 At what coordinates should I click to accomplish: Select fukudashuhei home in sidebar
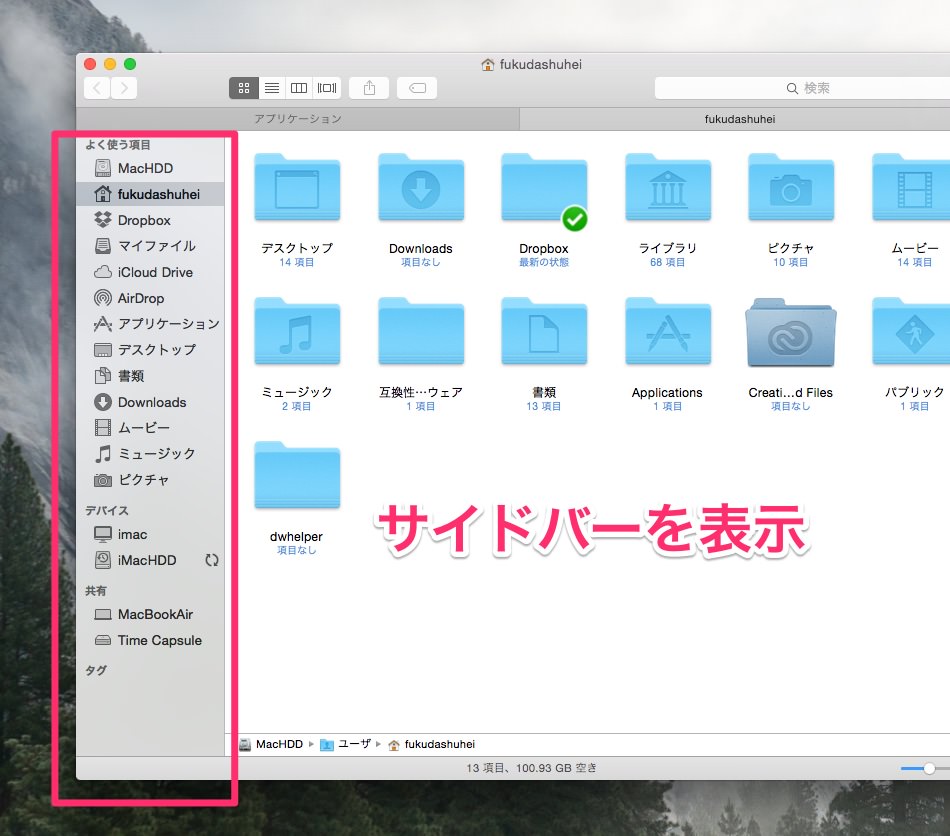click(150, 194)
